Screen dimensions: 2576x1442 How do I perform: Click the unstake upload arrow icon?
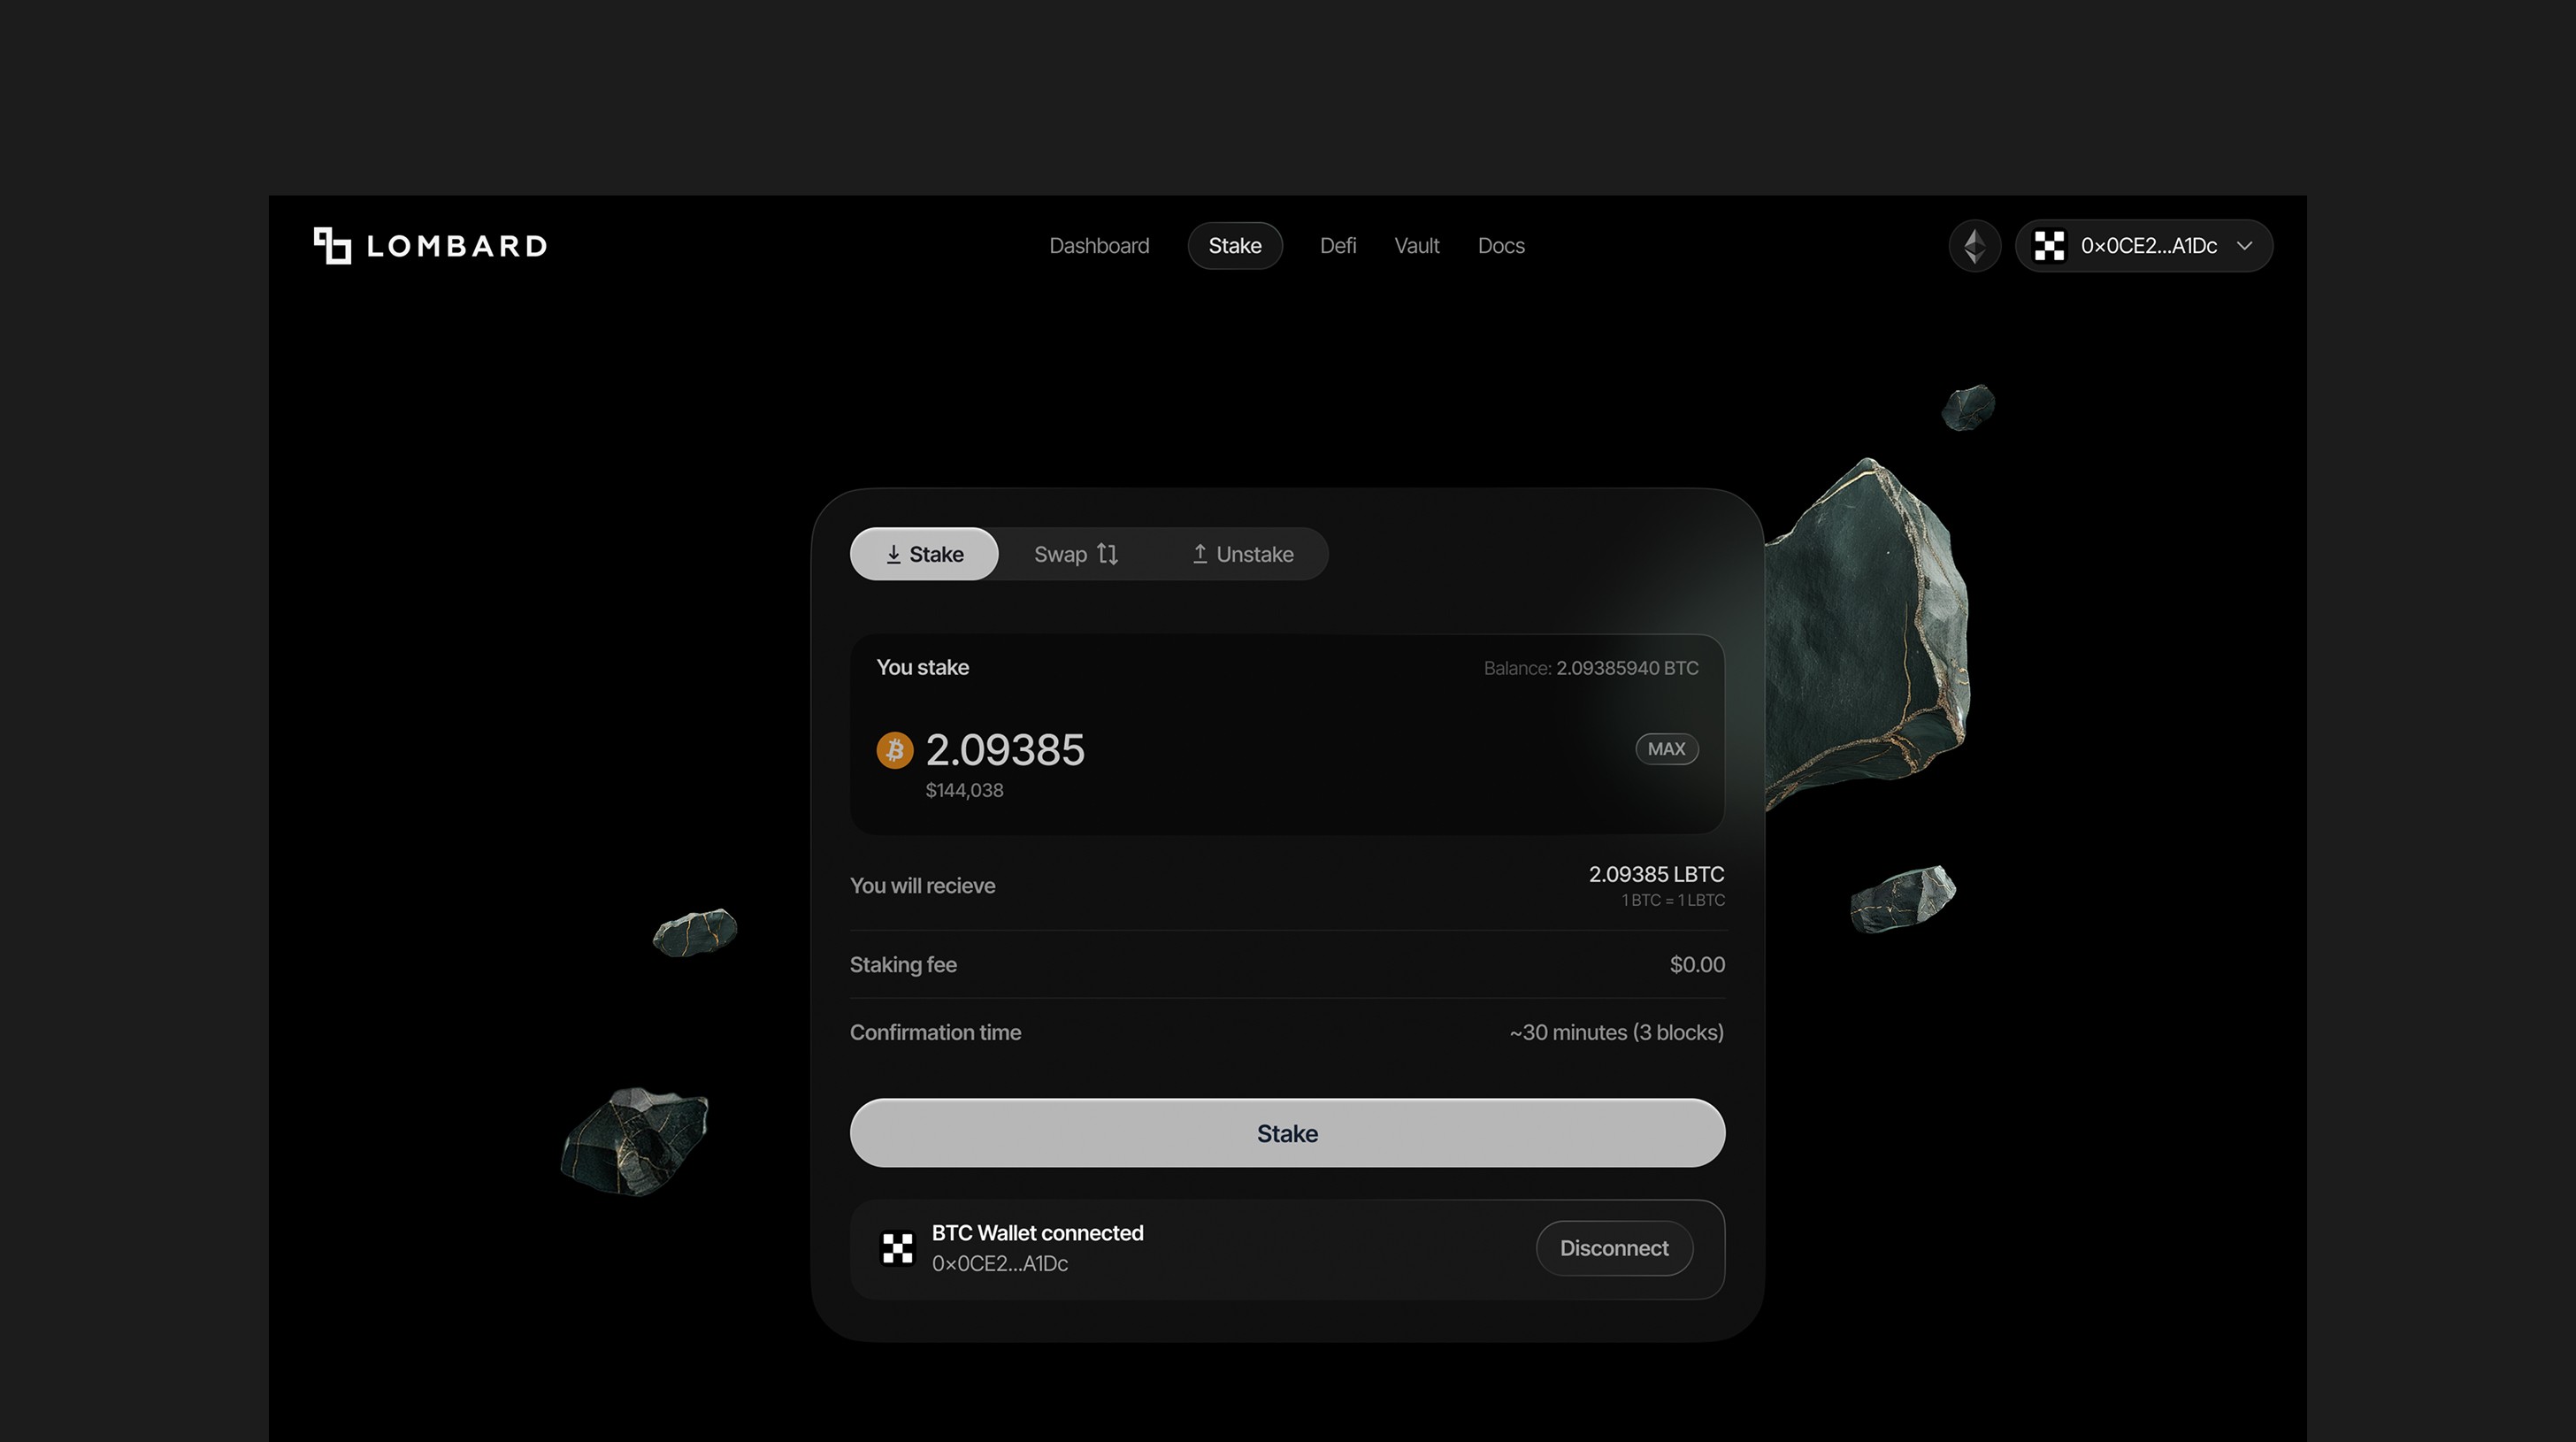point(1200,554)
